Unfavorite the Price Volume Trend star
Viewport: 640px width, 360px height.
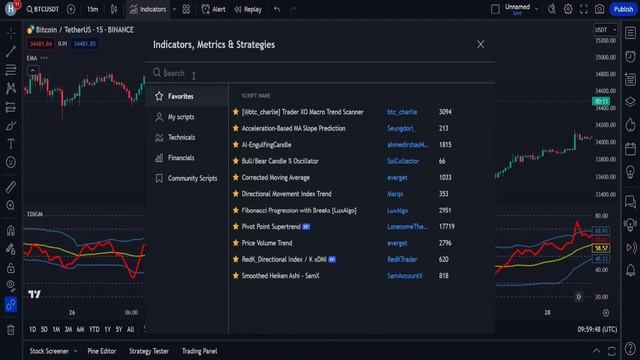tap(236, 243)
